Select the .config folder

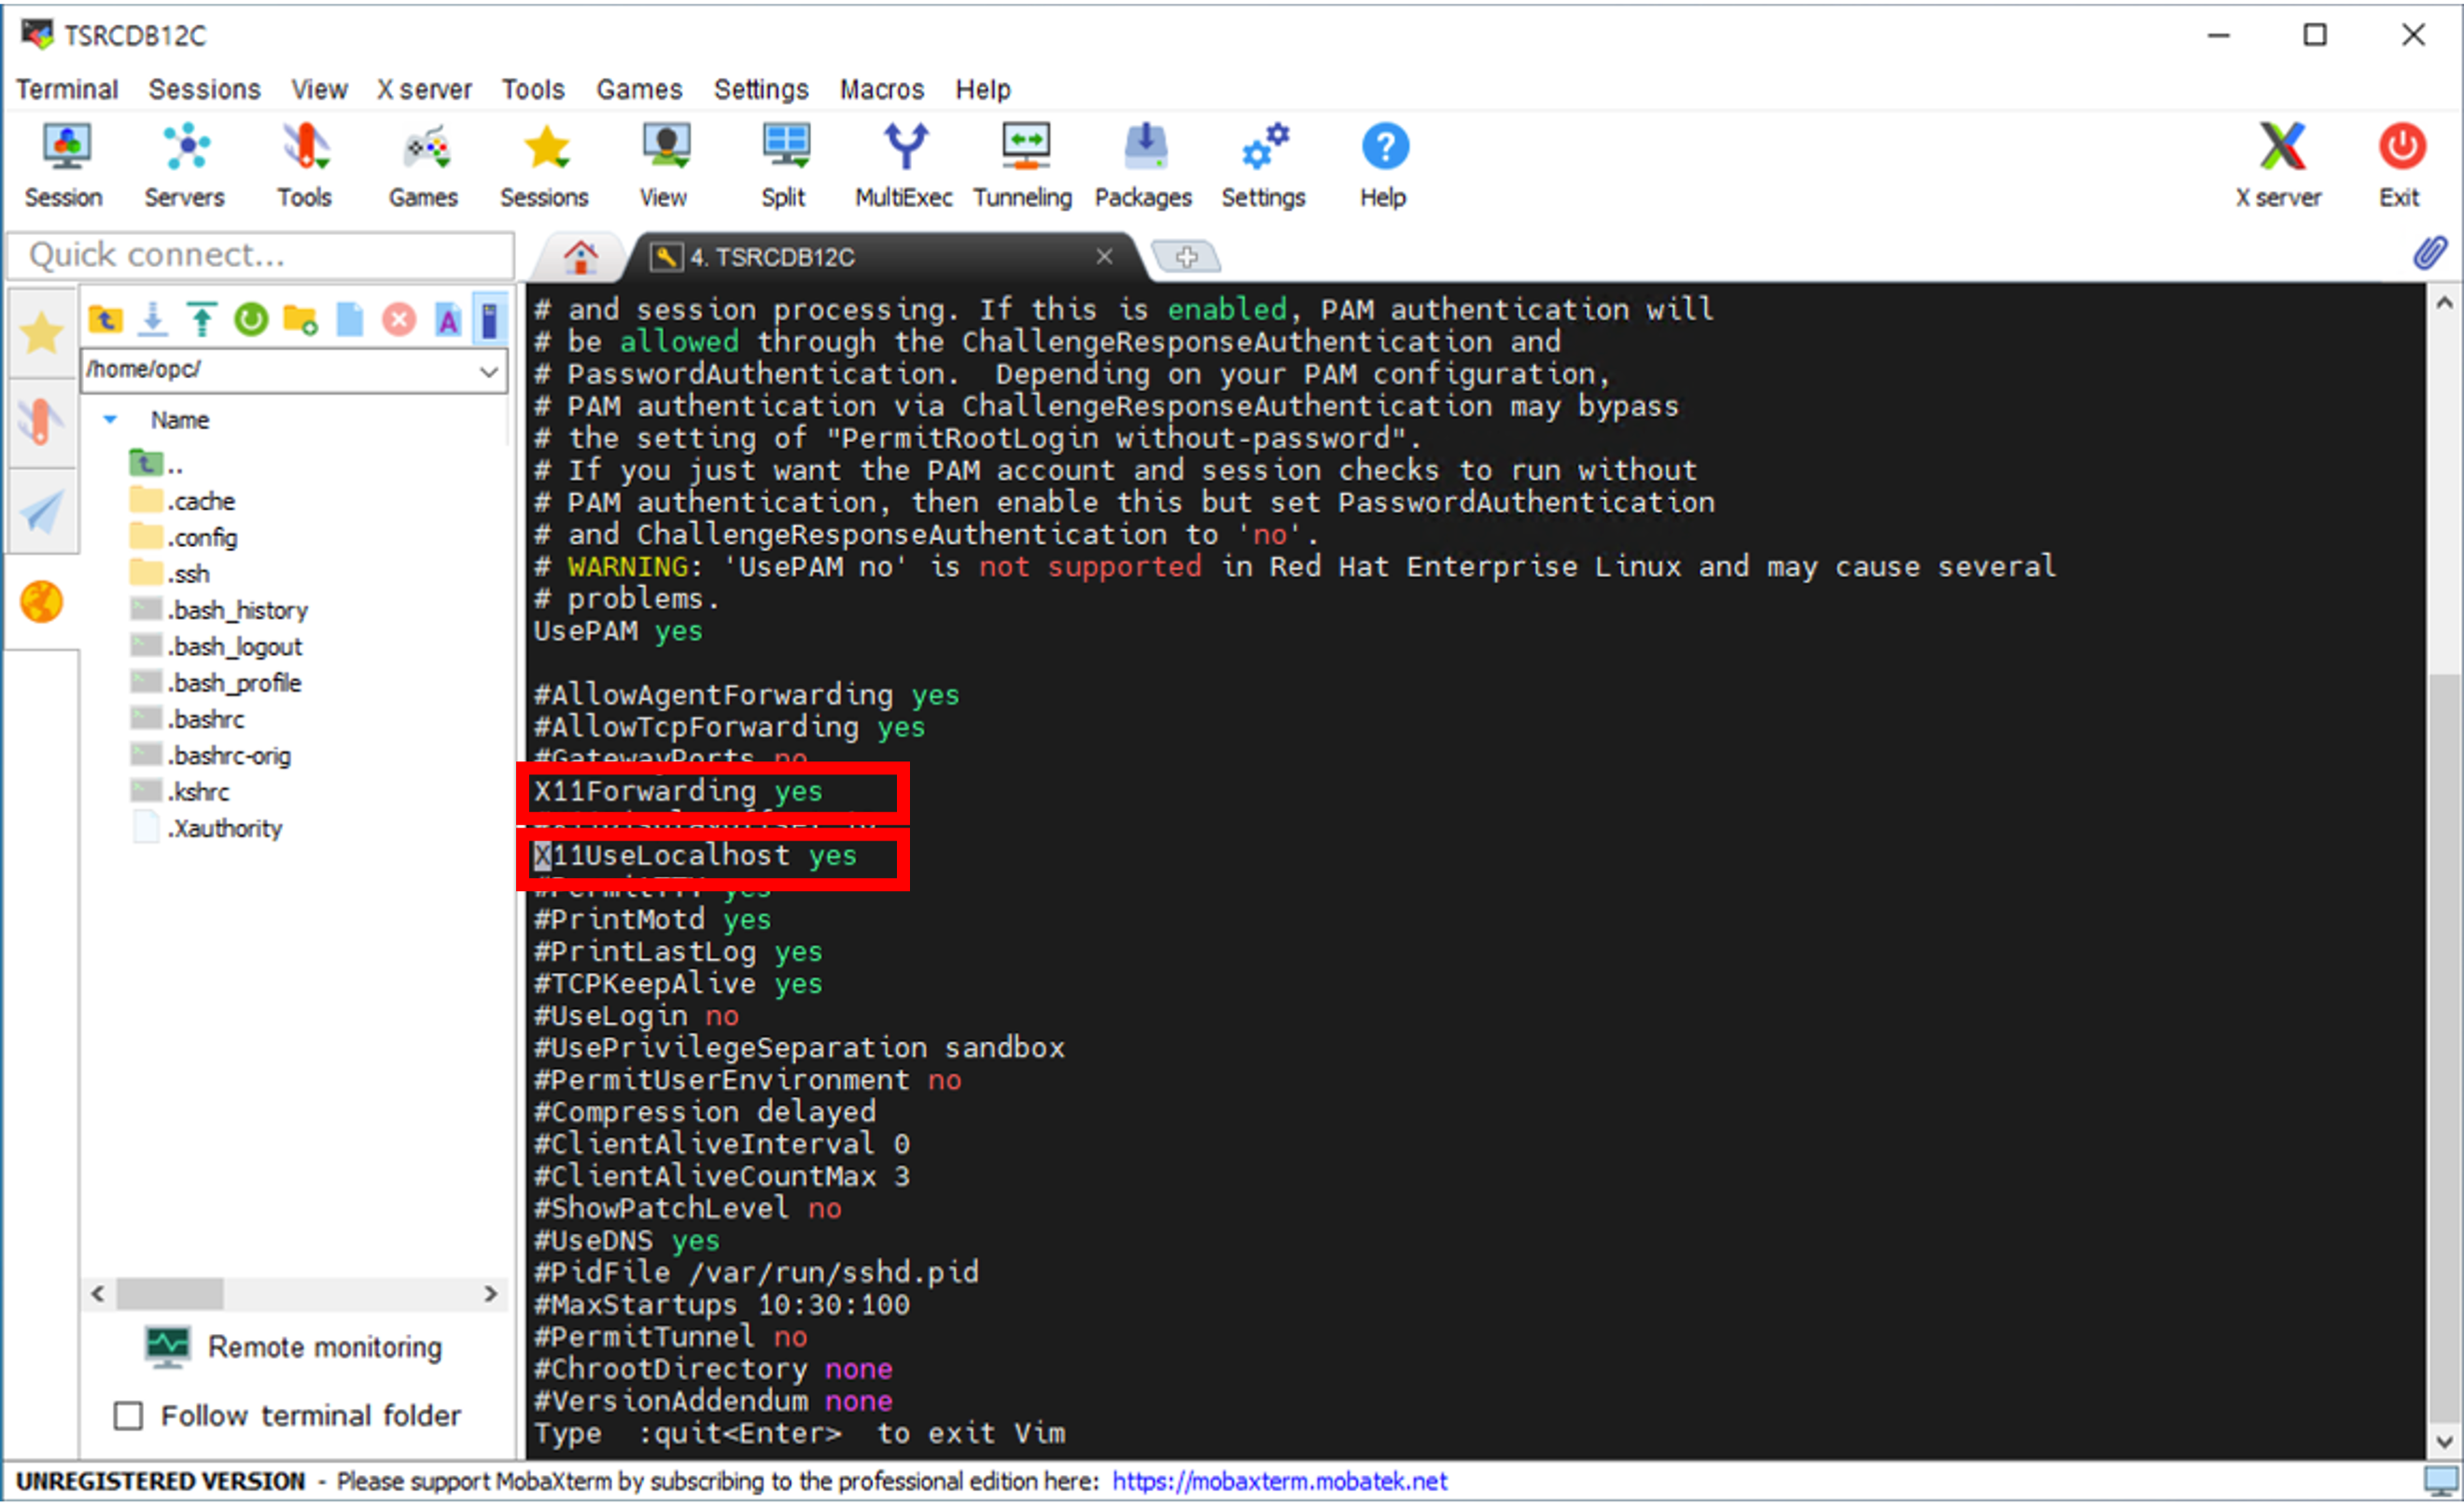click(185, 538)
